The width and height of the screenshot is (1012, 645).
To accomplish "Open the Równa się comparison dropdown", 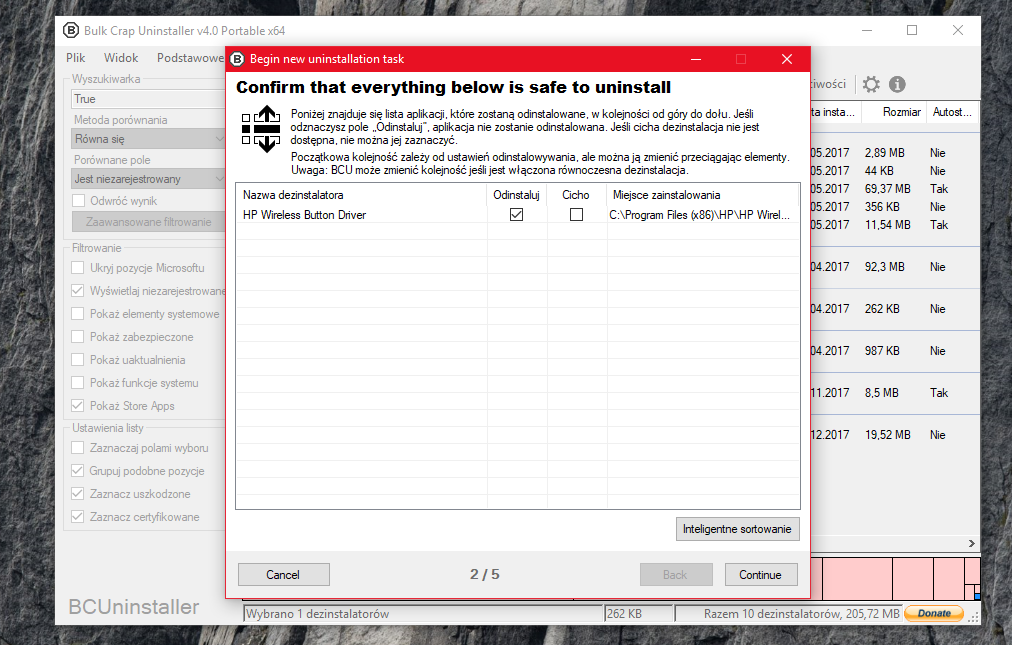I will coord(148,139).
